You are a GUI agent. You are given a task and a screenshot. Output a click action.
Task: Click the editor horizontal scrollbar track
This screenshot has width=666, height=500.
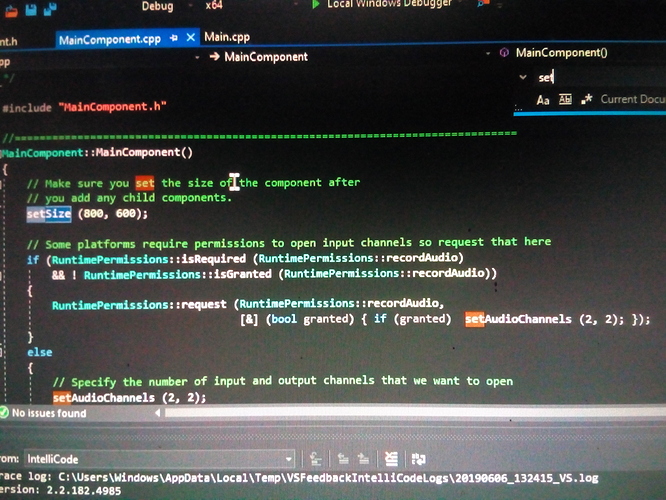(x=415, y=412)
